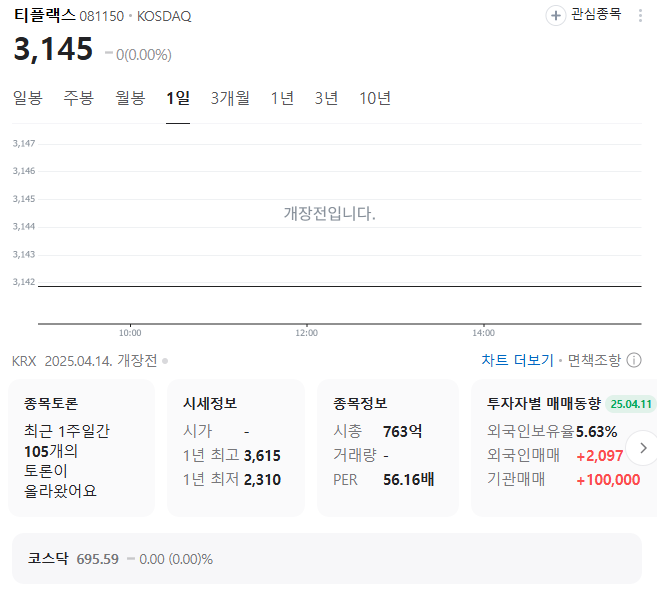Open the 종목정보 stock info card
The height and width of the screenshot is (596, 657).
pyautogui.click(x=388, y=448)
